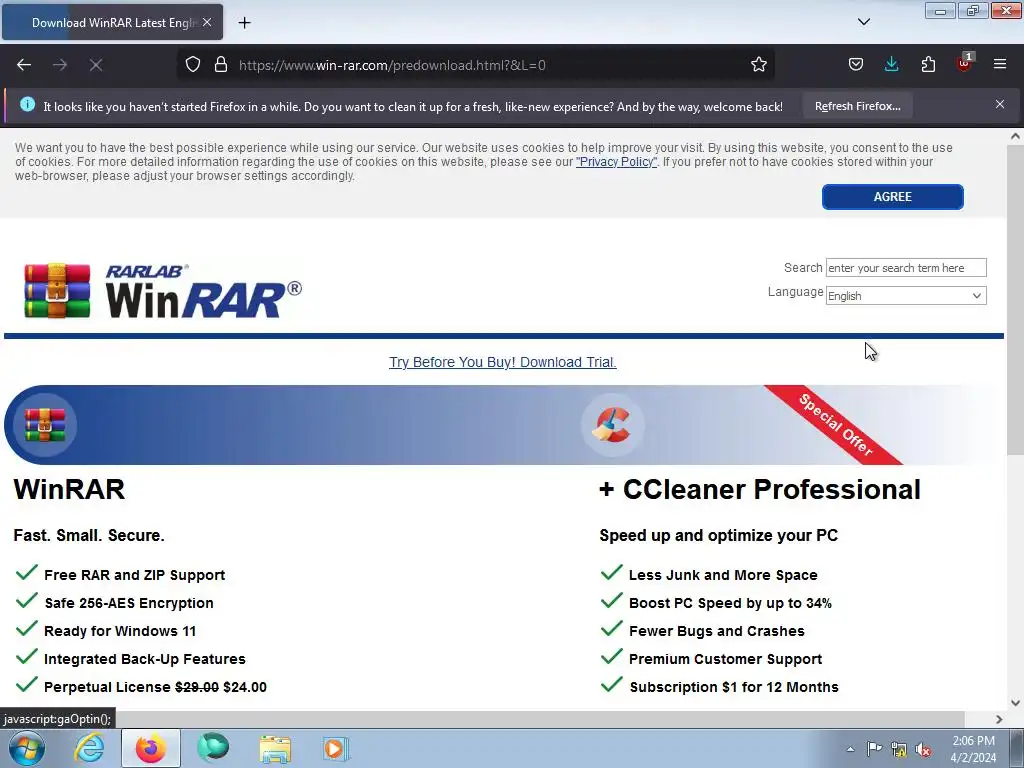
Task: Click "Perpetual License $29.00 $24.00" text
Action: pos(155,688)
